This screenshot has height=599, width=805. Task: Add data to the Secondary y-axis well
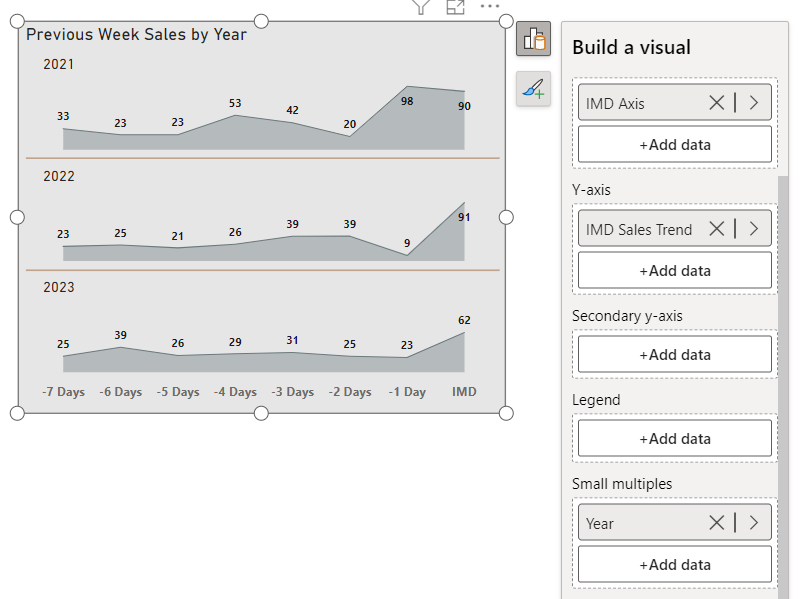coord(675,354)
